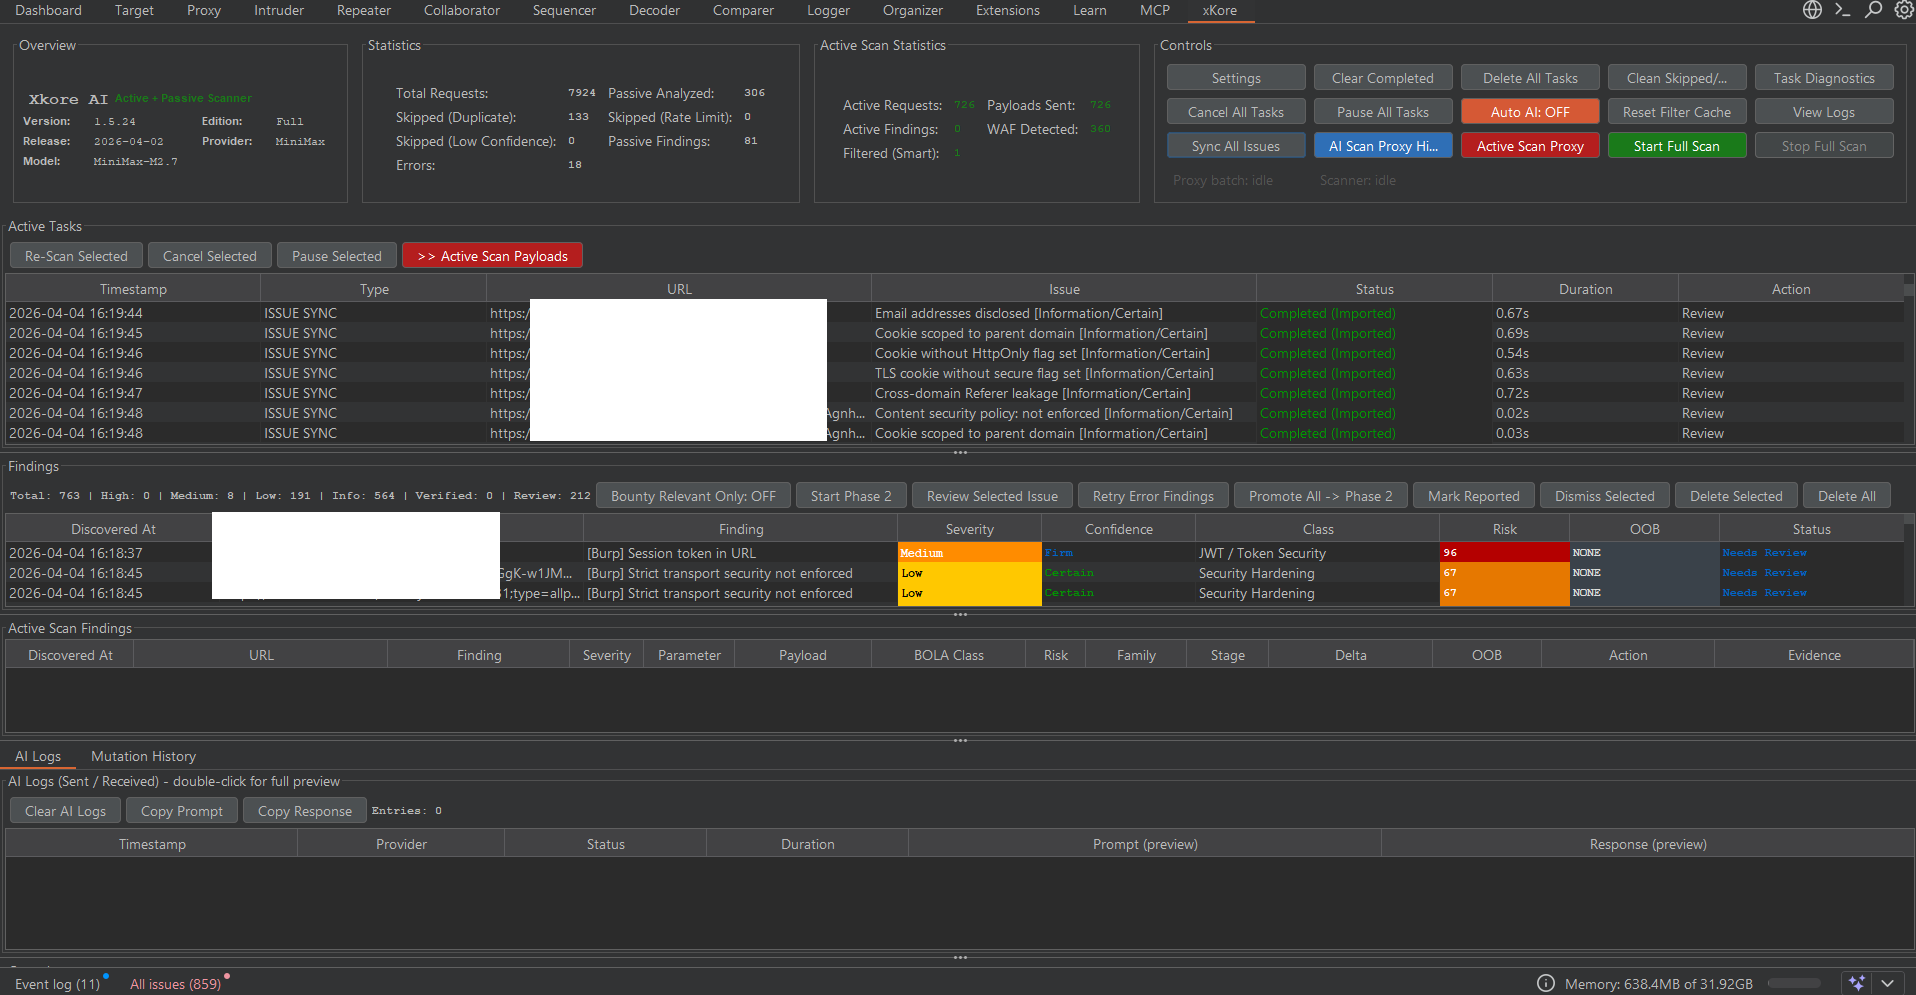Click splitter dots below Findings table
Image resolution: width=1916 pixels, height=995 pixels.
(960, 615)
